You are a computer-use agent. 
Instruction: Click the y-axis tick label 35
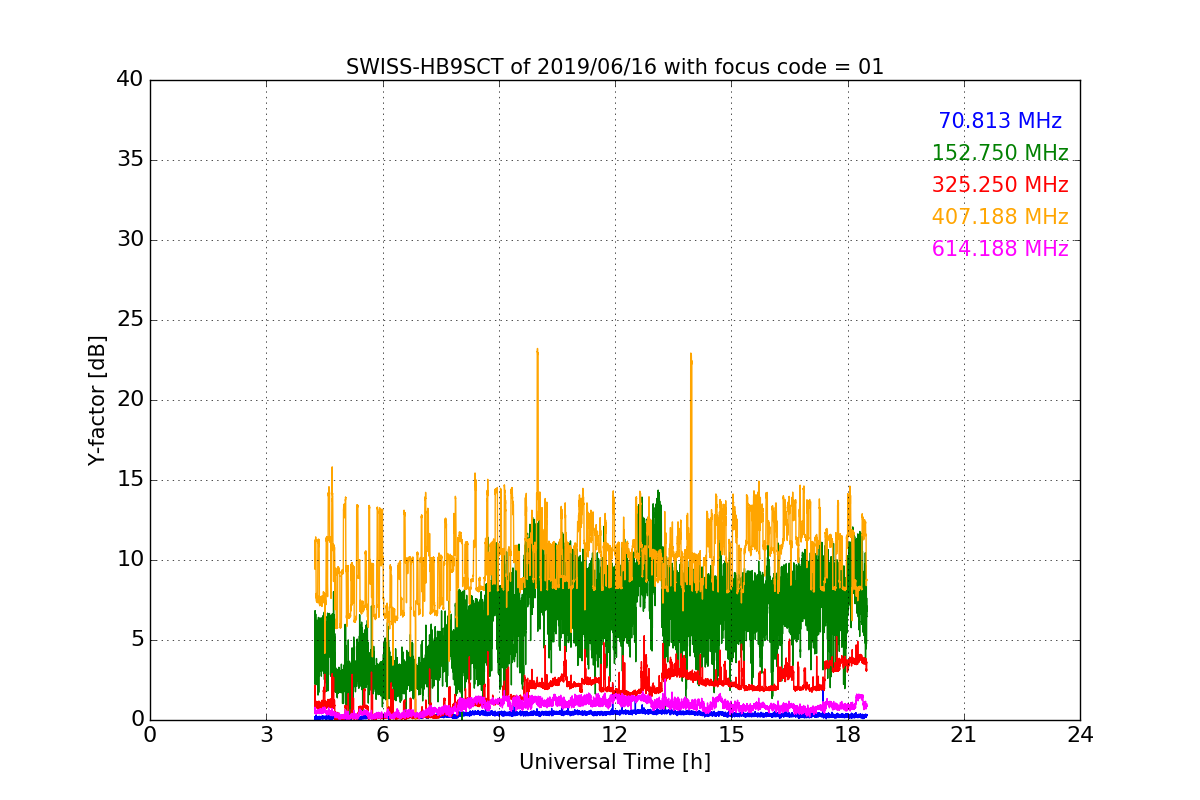tap(130, 160)
